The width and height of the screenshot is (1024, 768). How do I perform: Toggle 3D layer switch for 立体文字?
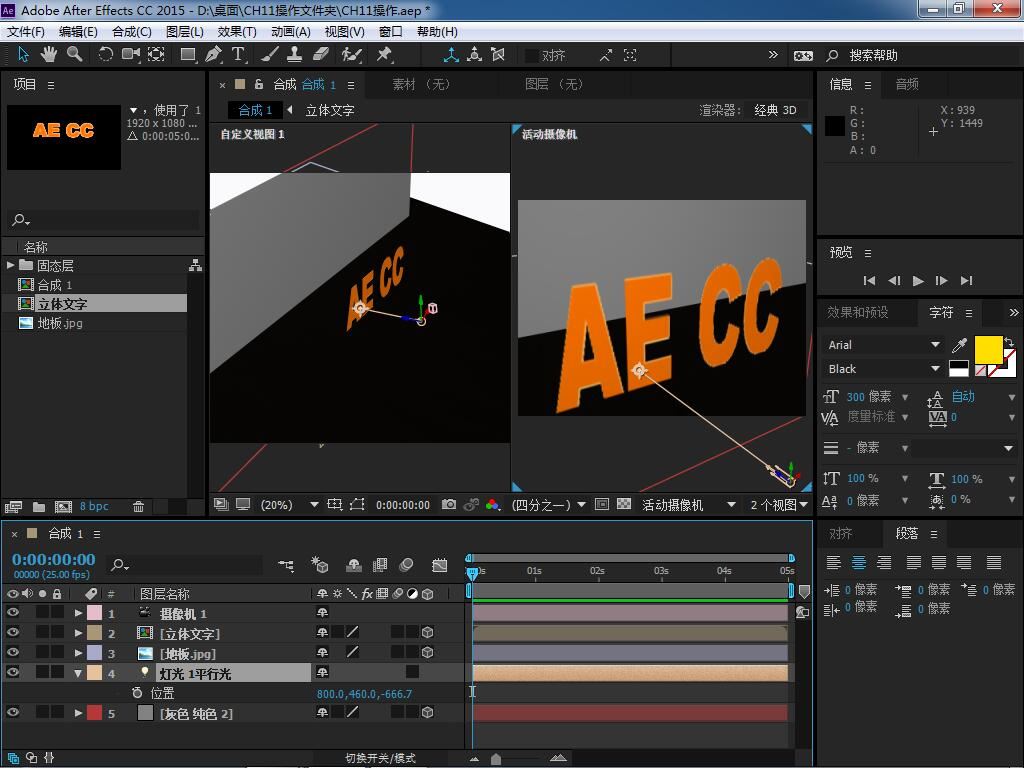[x=427, y=633]
